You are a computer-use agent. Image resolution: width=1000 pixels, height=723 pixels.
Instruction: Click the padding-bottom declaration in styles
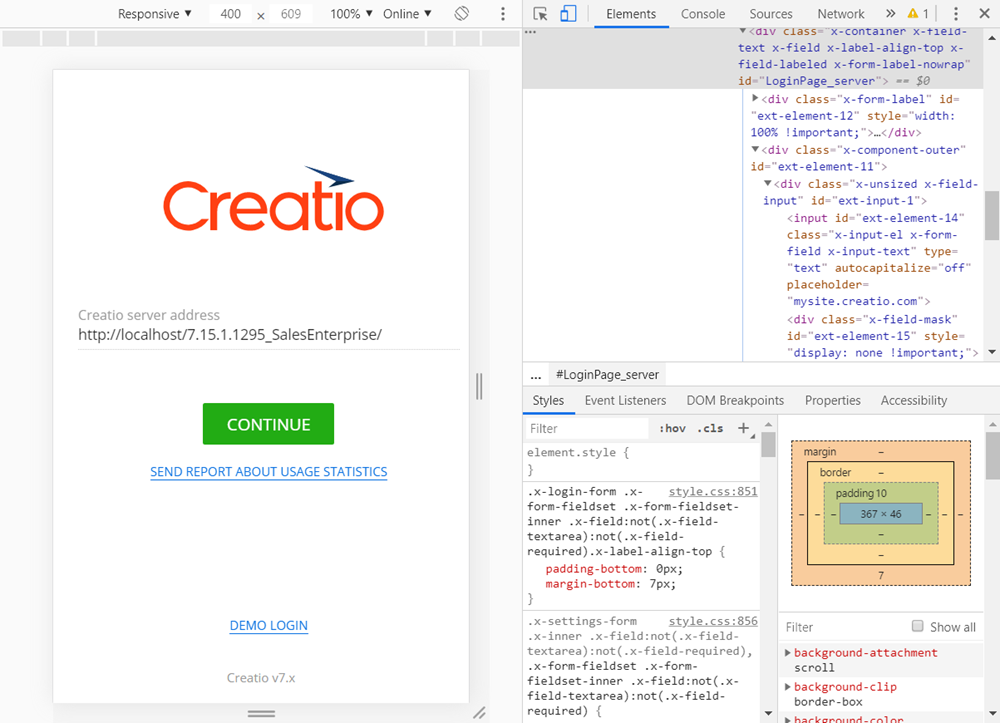pos(614,569)
